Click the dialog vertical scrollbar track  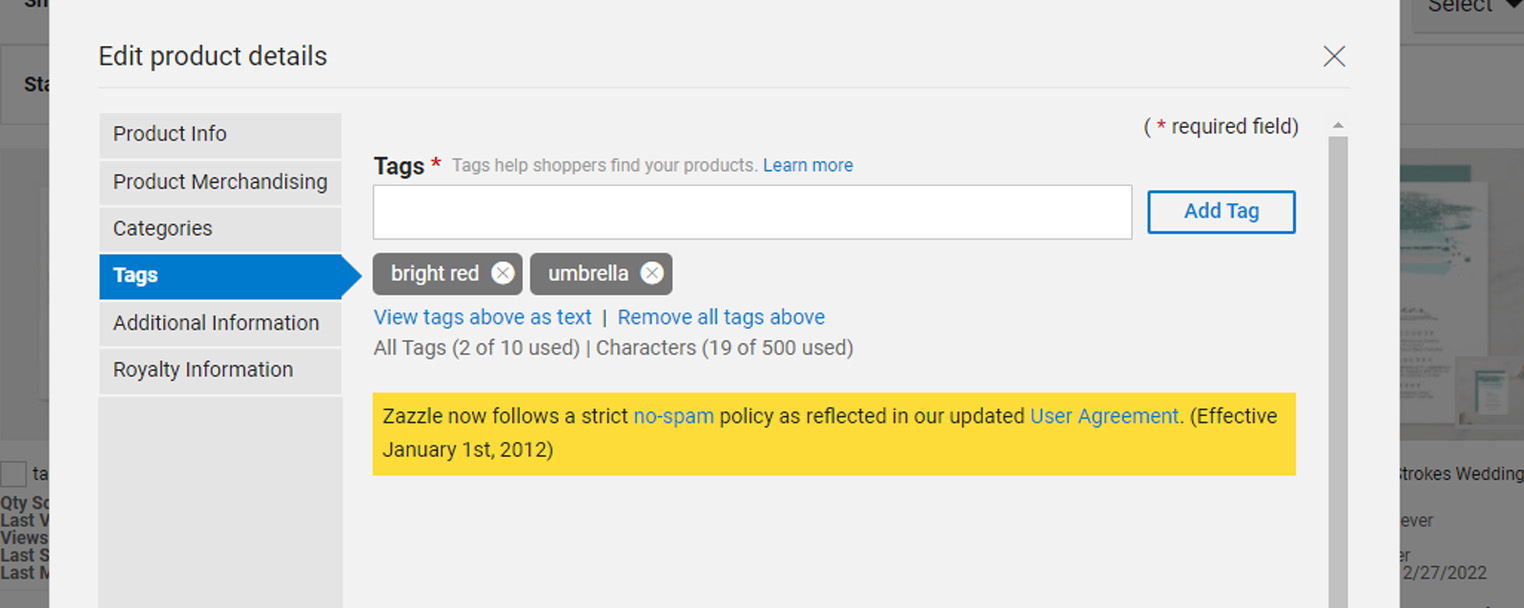(1338, 372)
